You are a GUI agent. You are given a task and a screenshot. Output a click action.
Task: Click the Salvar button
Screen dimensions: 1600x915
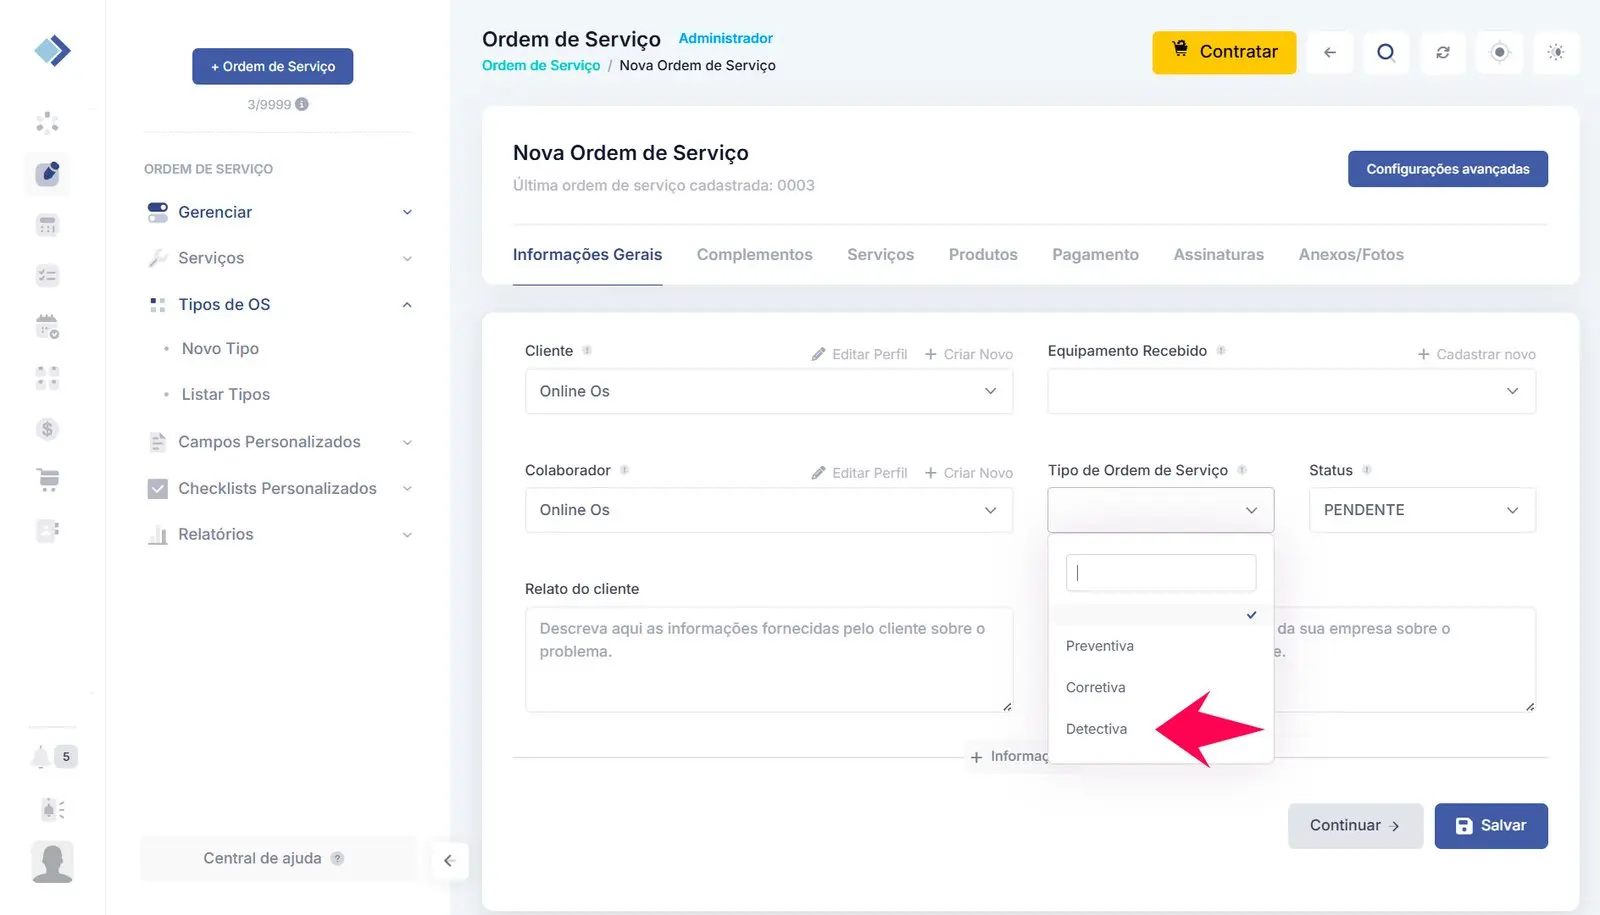1490,826
